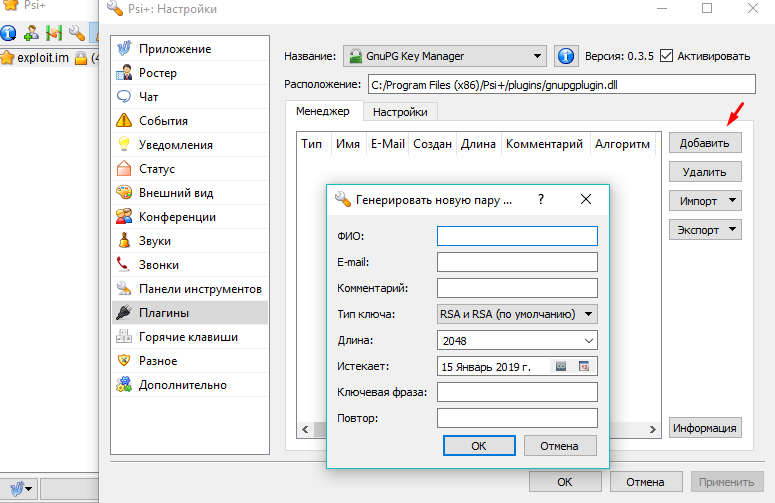The image size is (775, 503).
Task: Click the Расположение path field
Action: tap(561, 84)
